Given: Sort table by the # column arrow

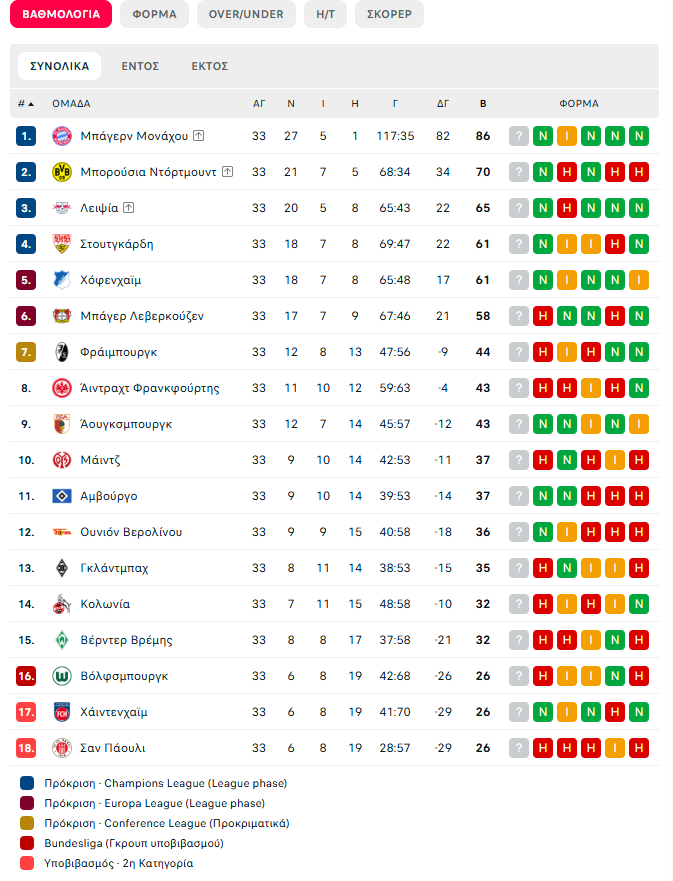Looking at the screenshot, I should point(26,103).
